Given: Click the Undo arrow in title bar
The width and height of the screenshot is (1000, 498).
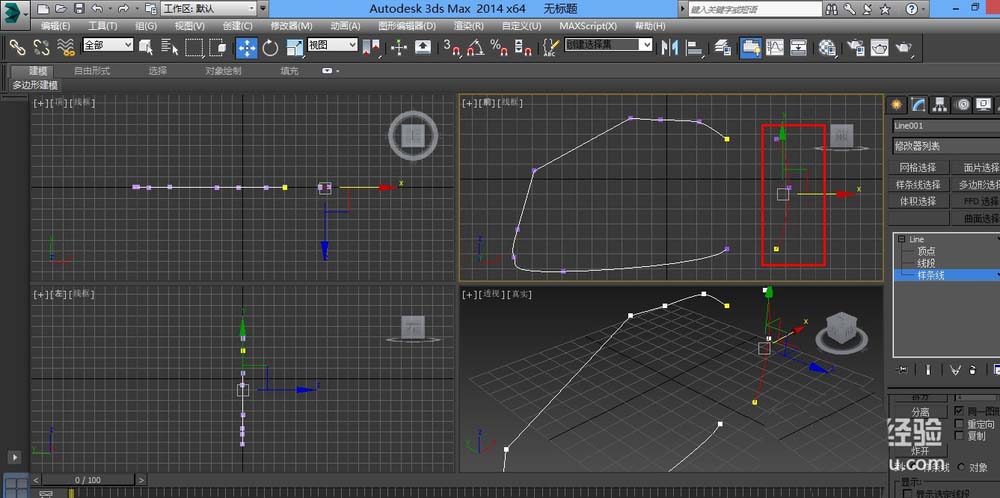Looking at the screenshot, I should point(96,8).
